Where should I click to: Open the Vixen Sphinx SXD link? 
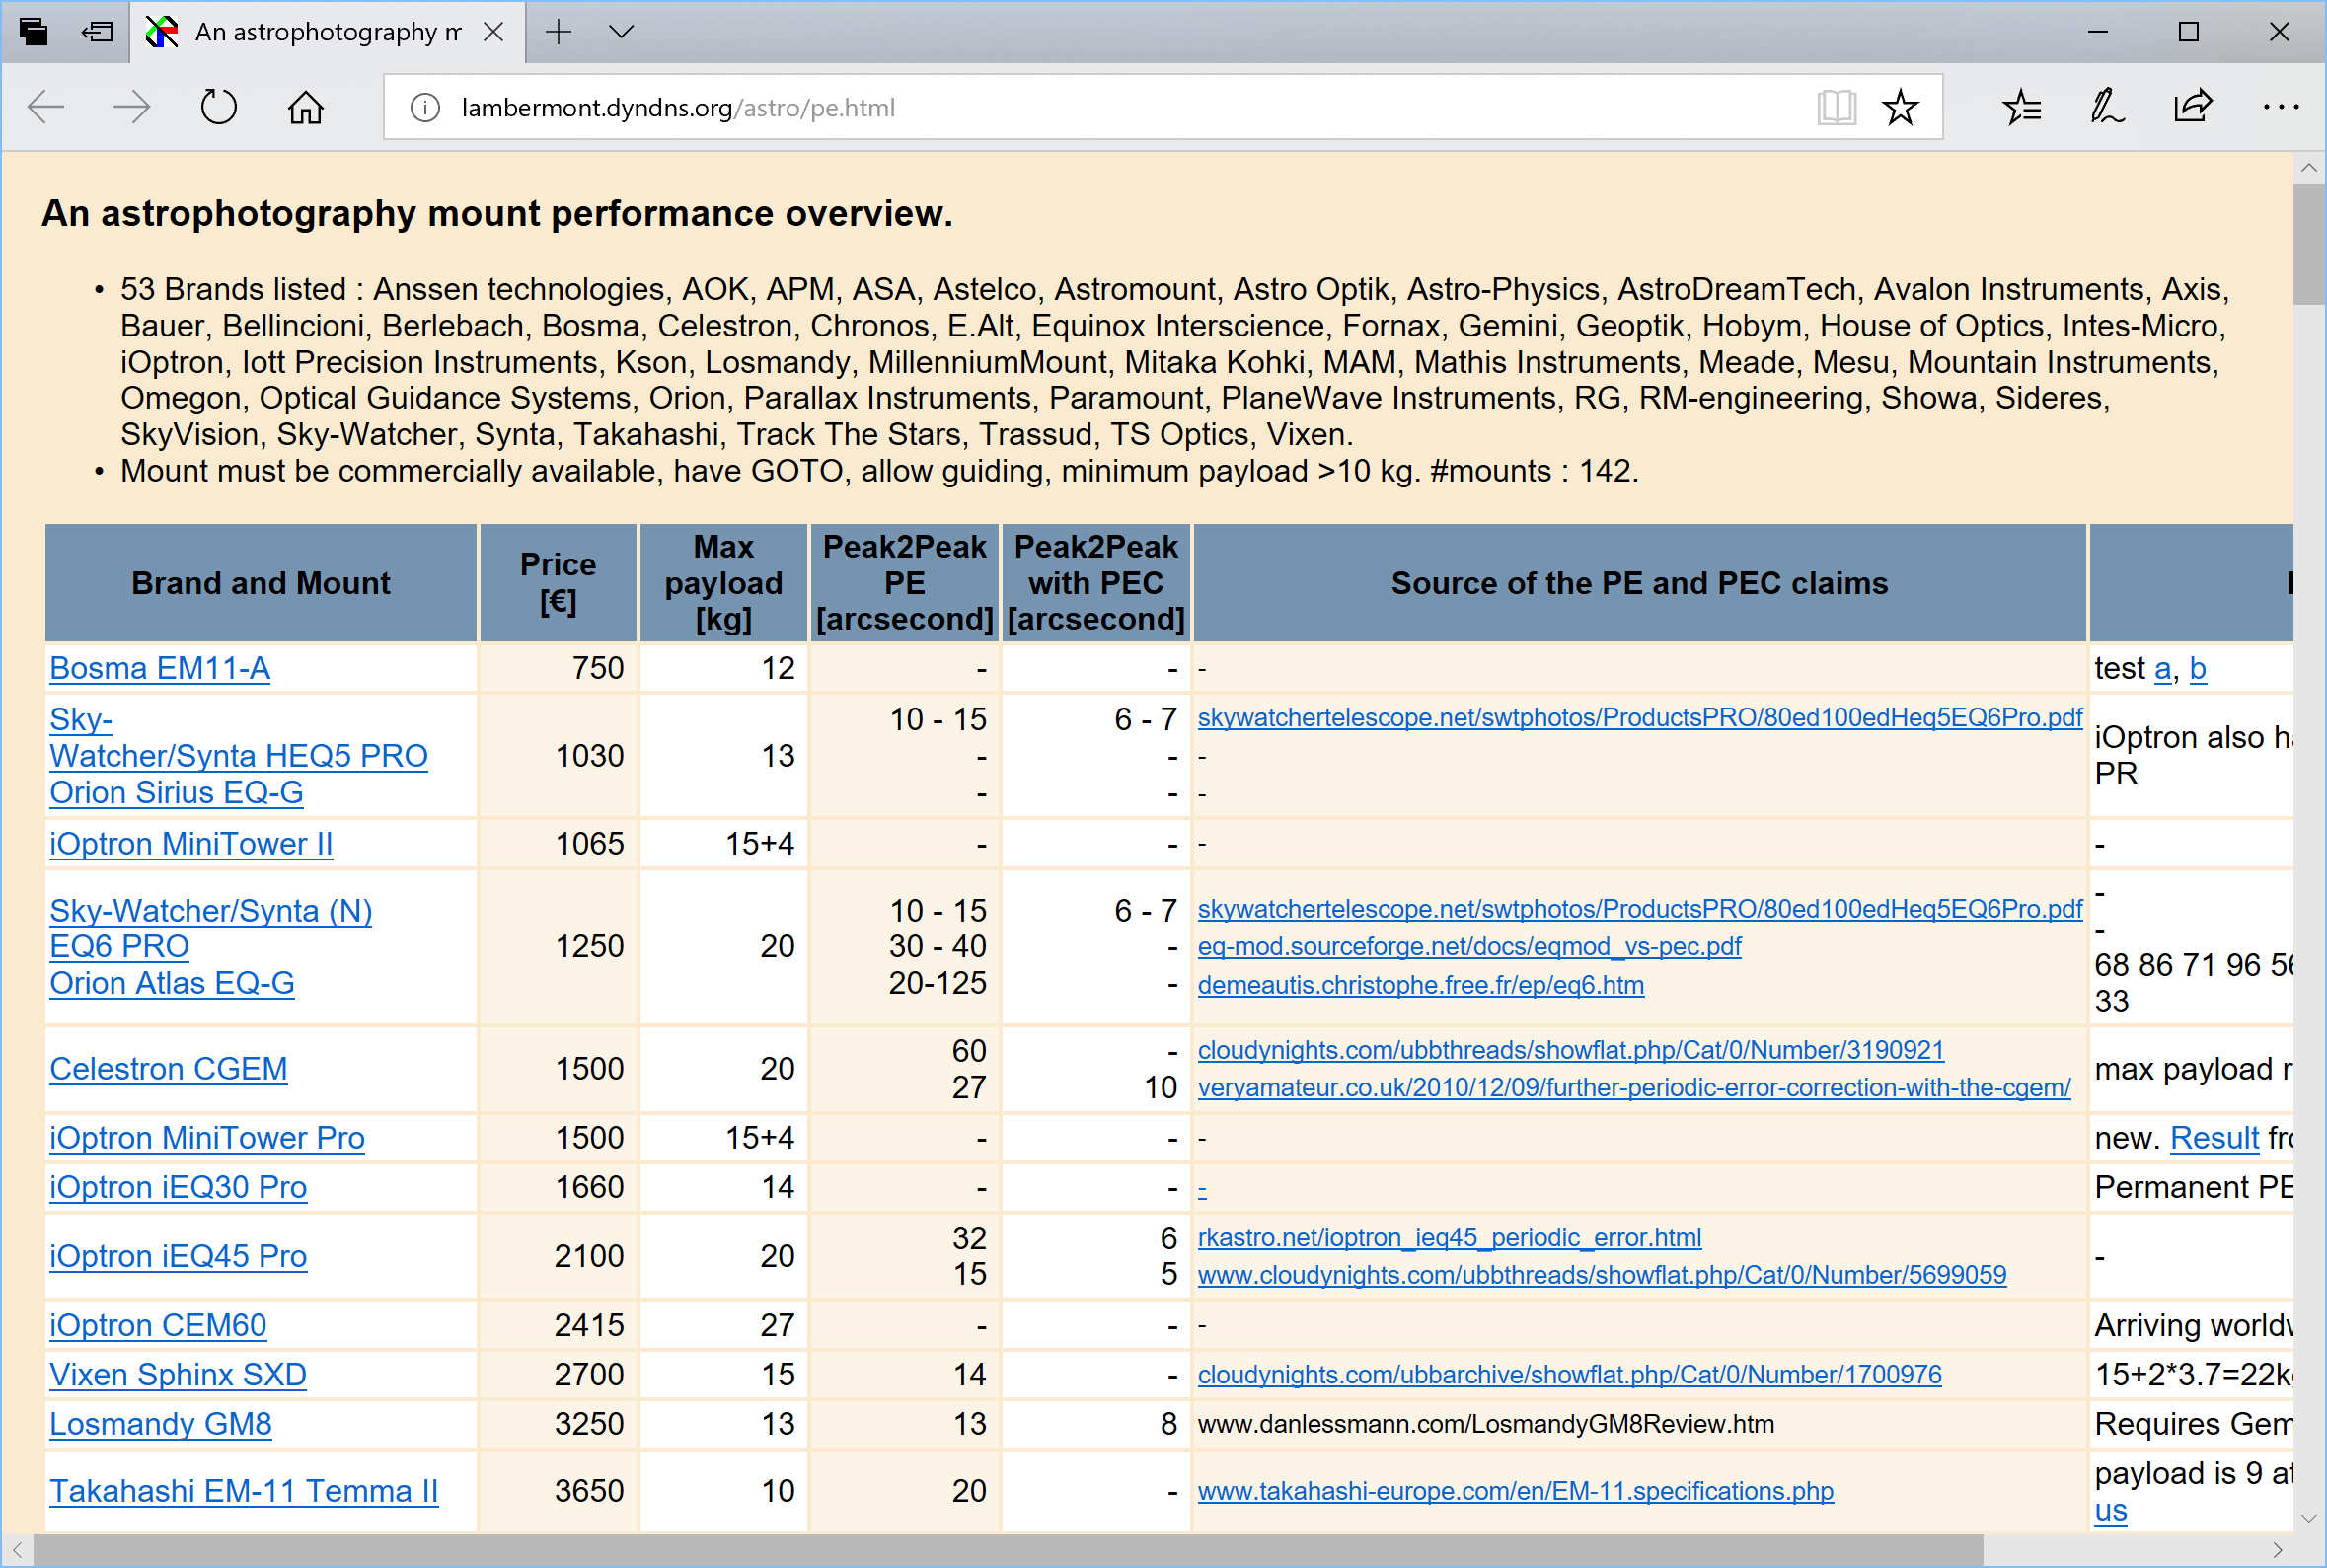coord(178,1375)
